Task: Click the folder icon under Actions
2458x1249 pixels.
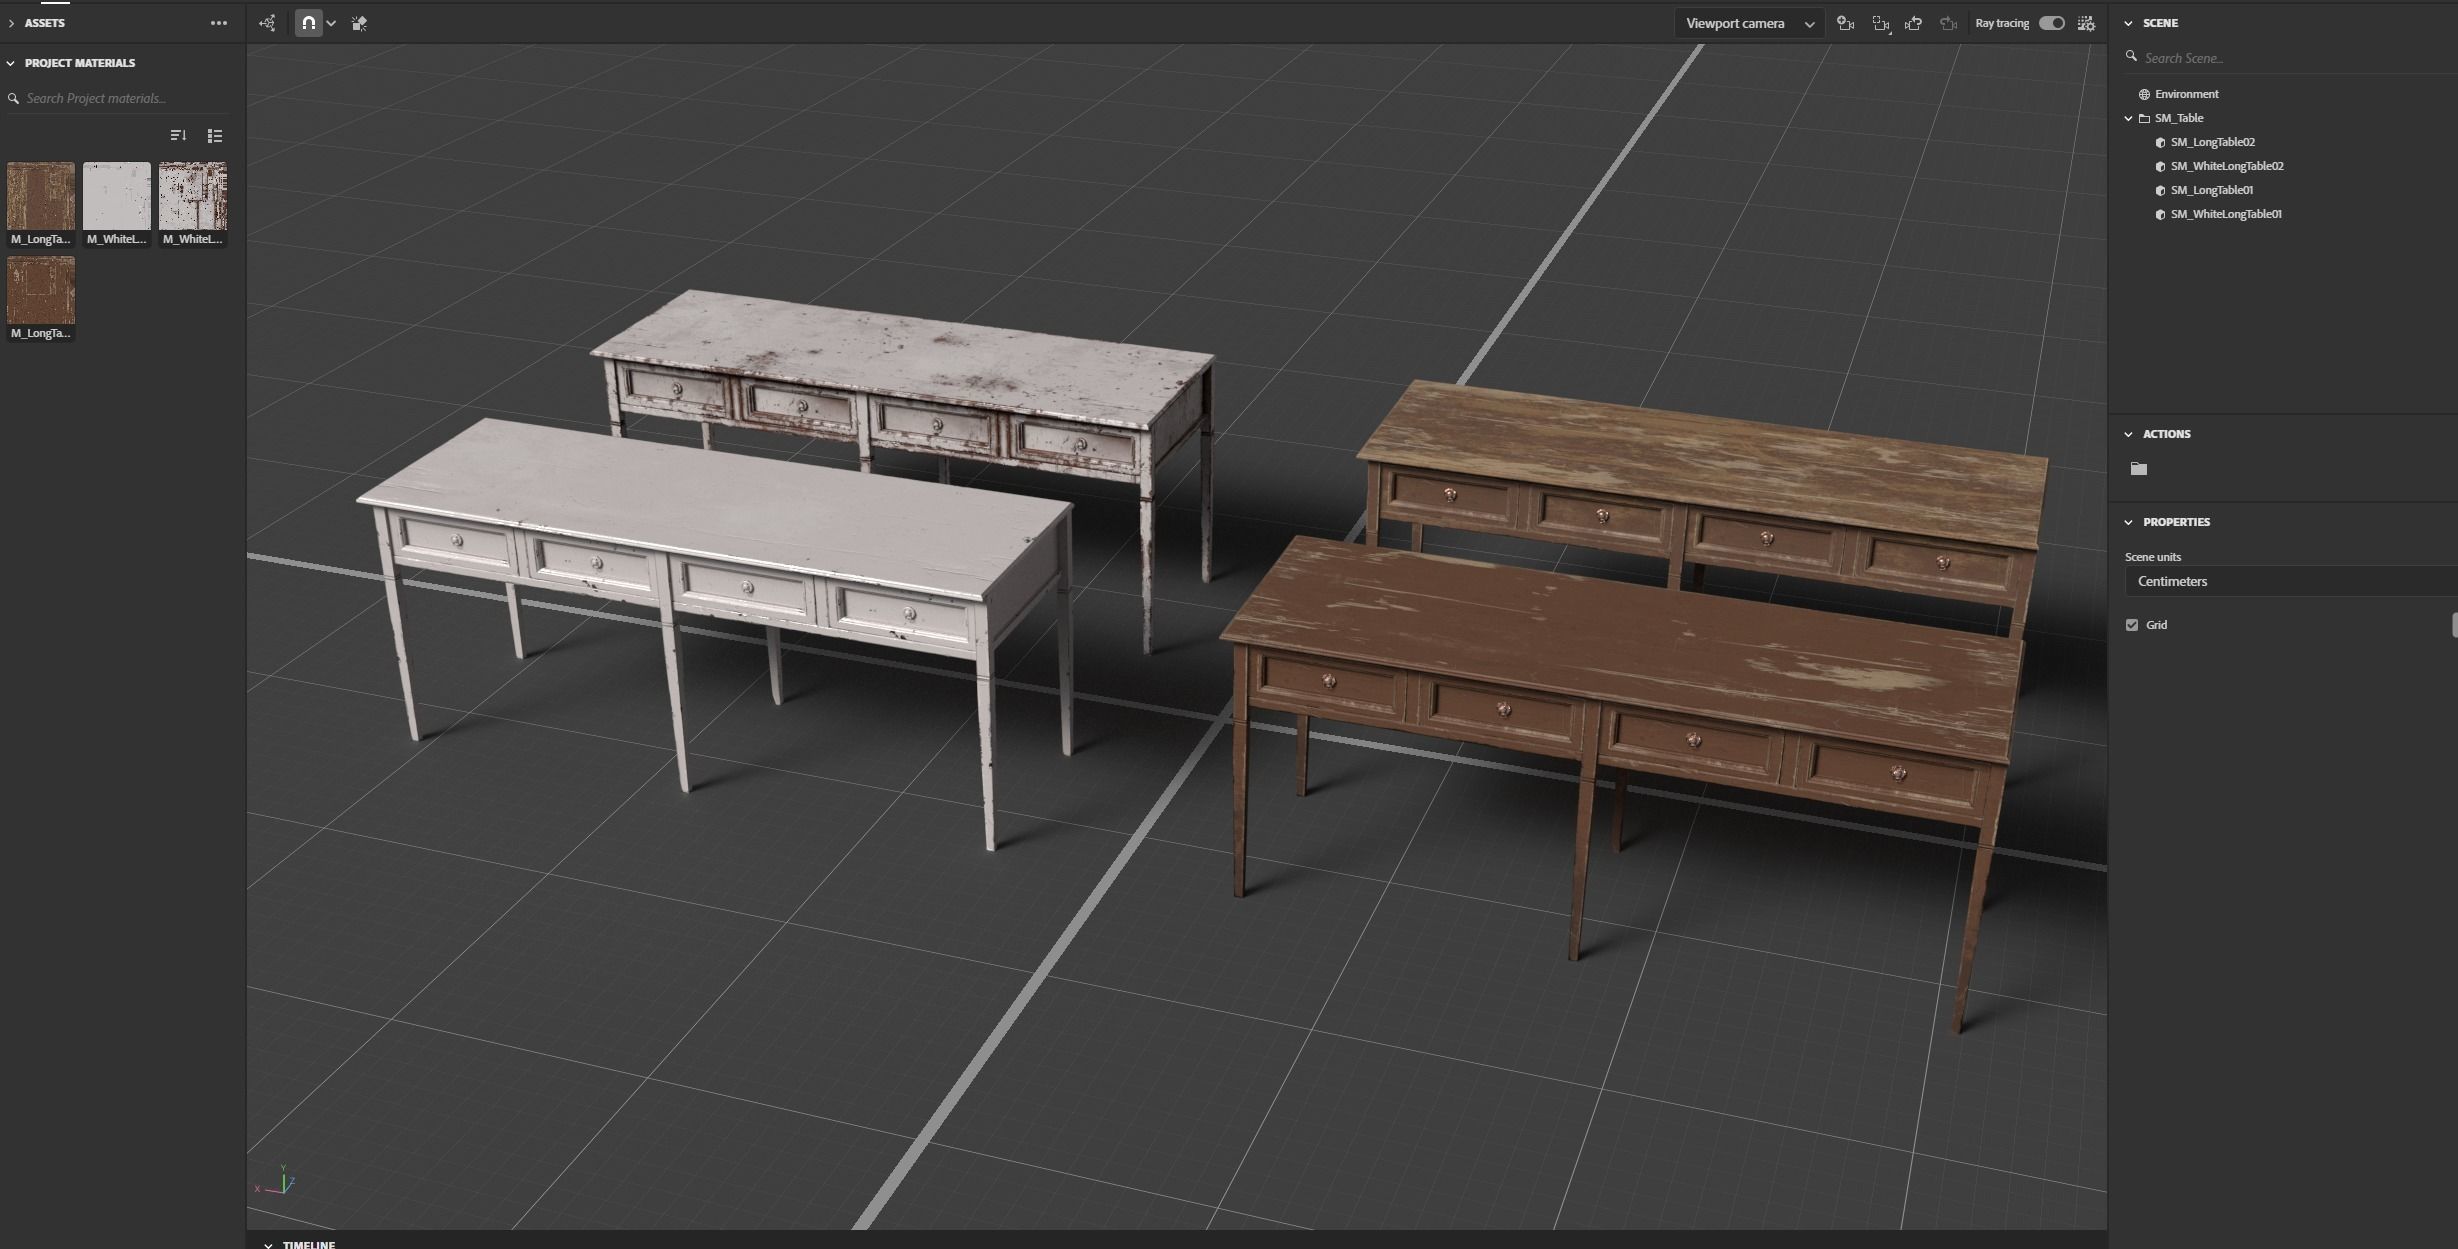Action: coord(2139,468)
